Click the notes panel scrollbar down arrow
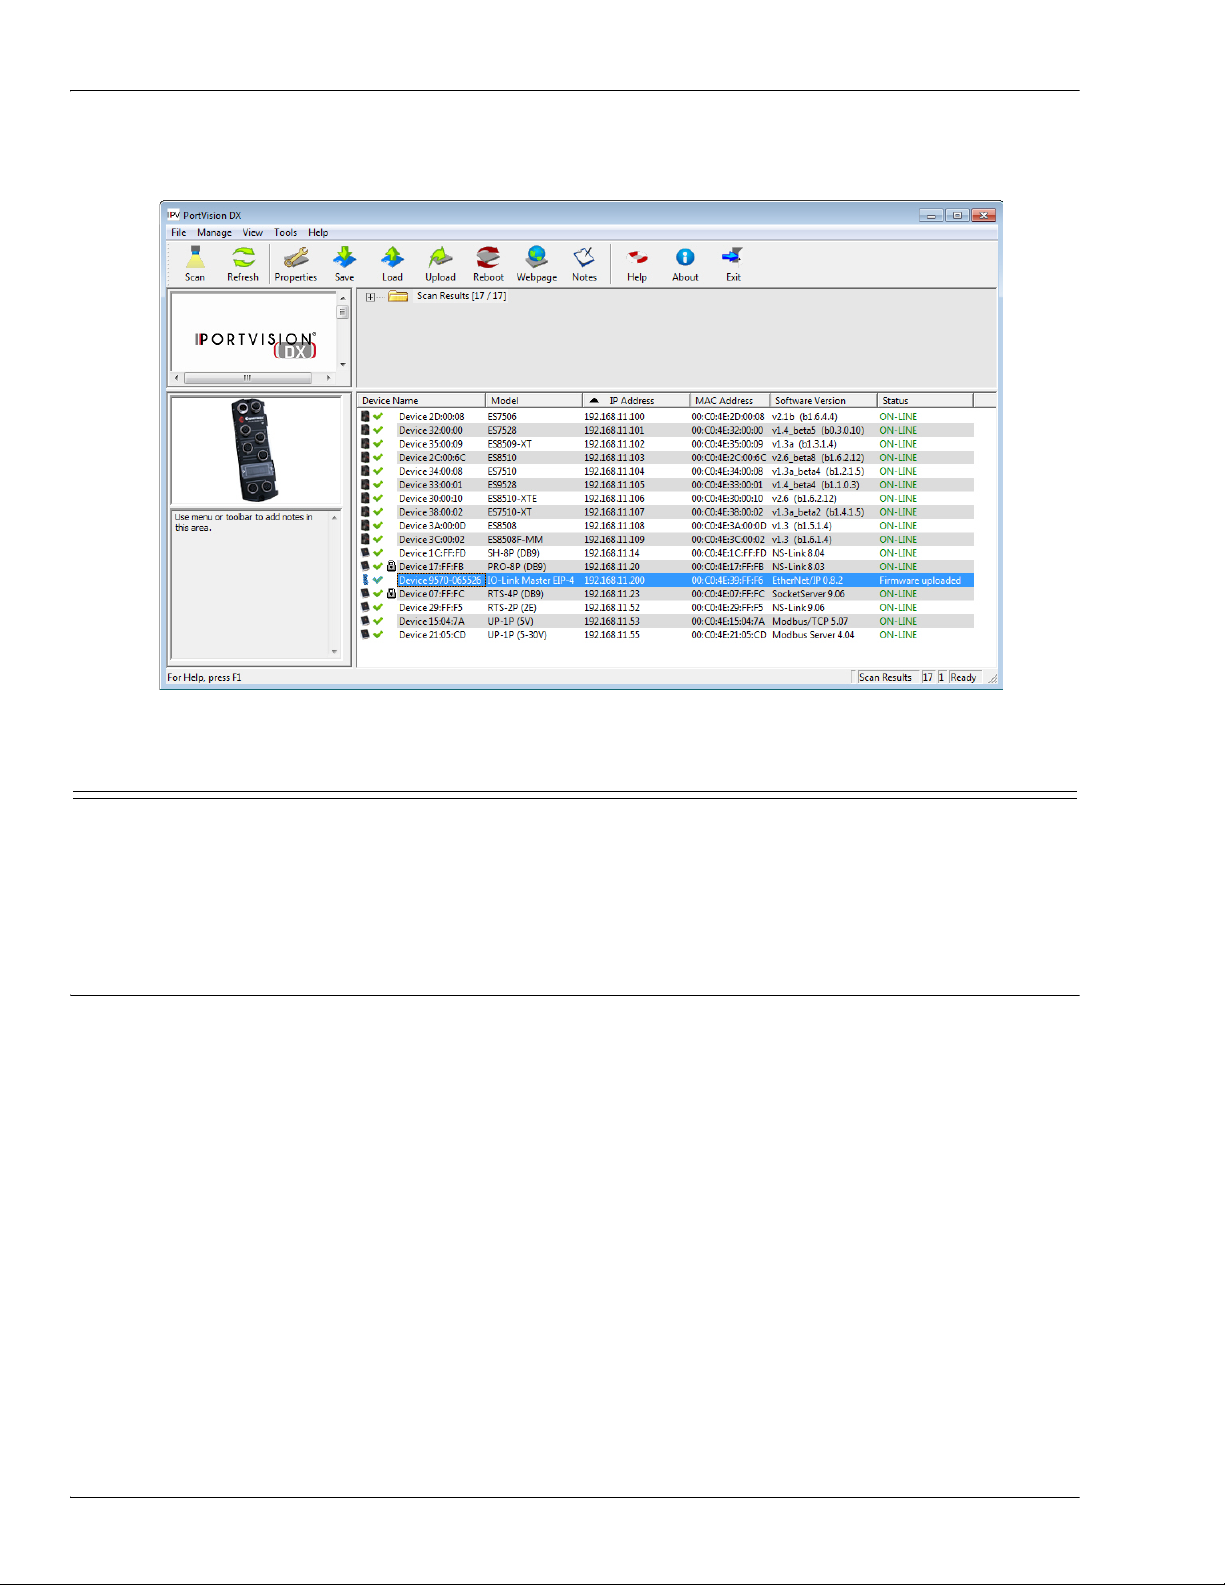Image resolution: width=1225 pixels, height=1585 pixels. pyautogui.click(x=334, y=652)
